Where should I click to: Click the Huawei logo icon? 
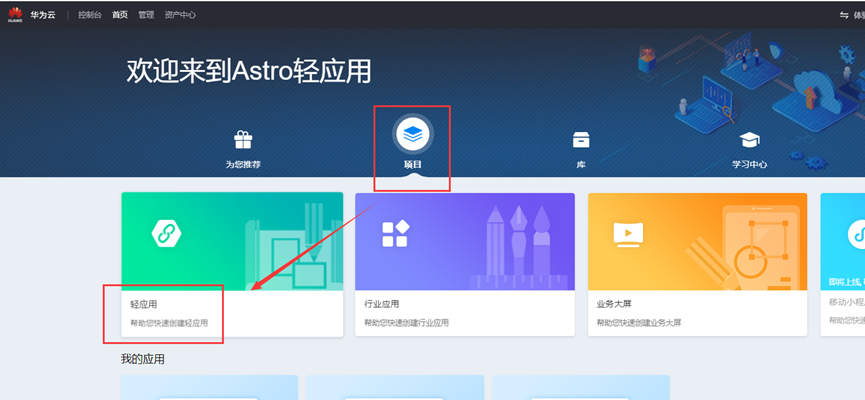(15, 14)
